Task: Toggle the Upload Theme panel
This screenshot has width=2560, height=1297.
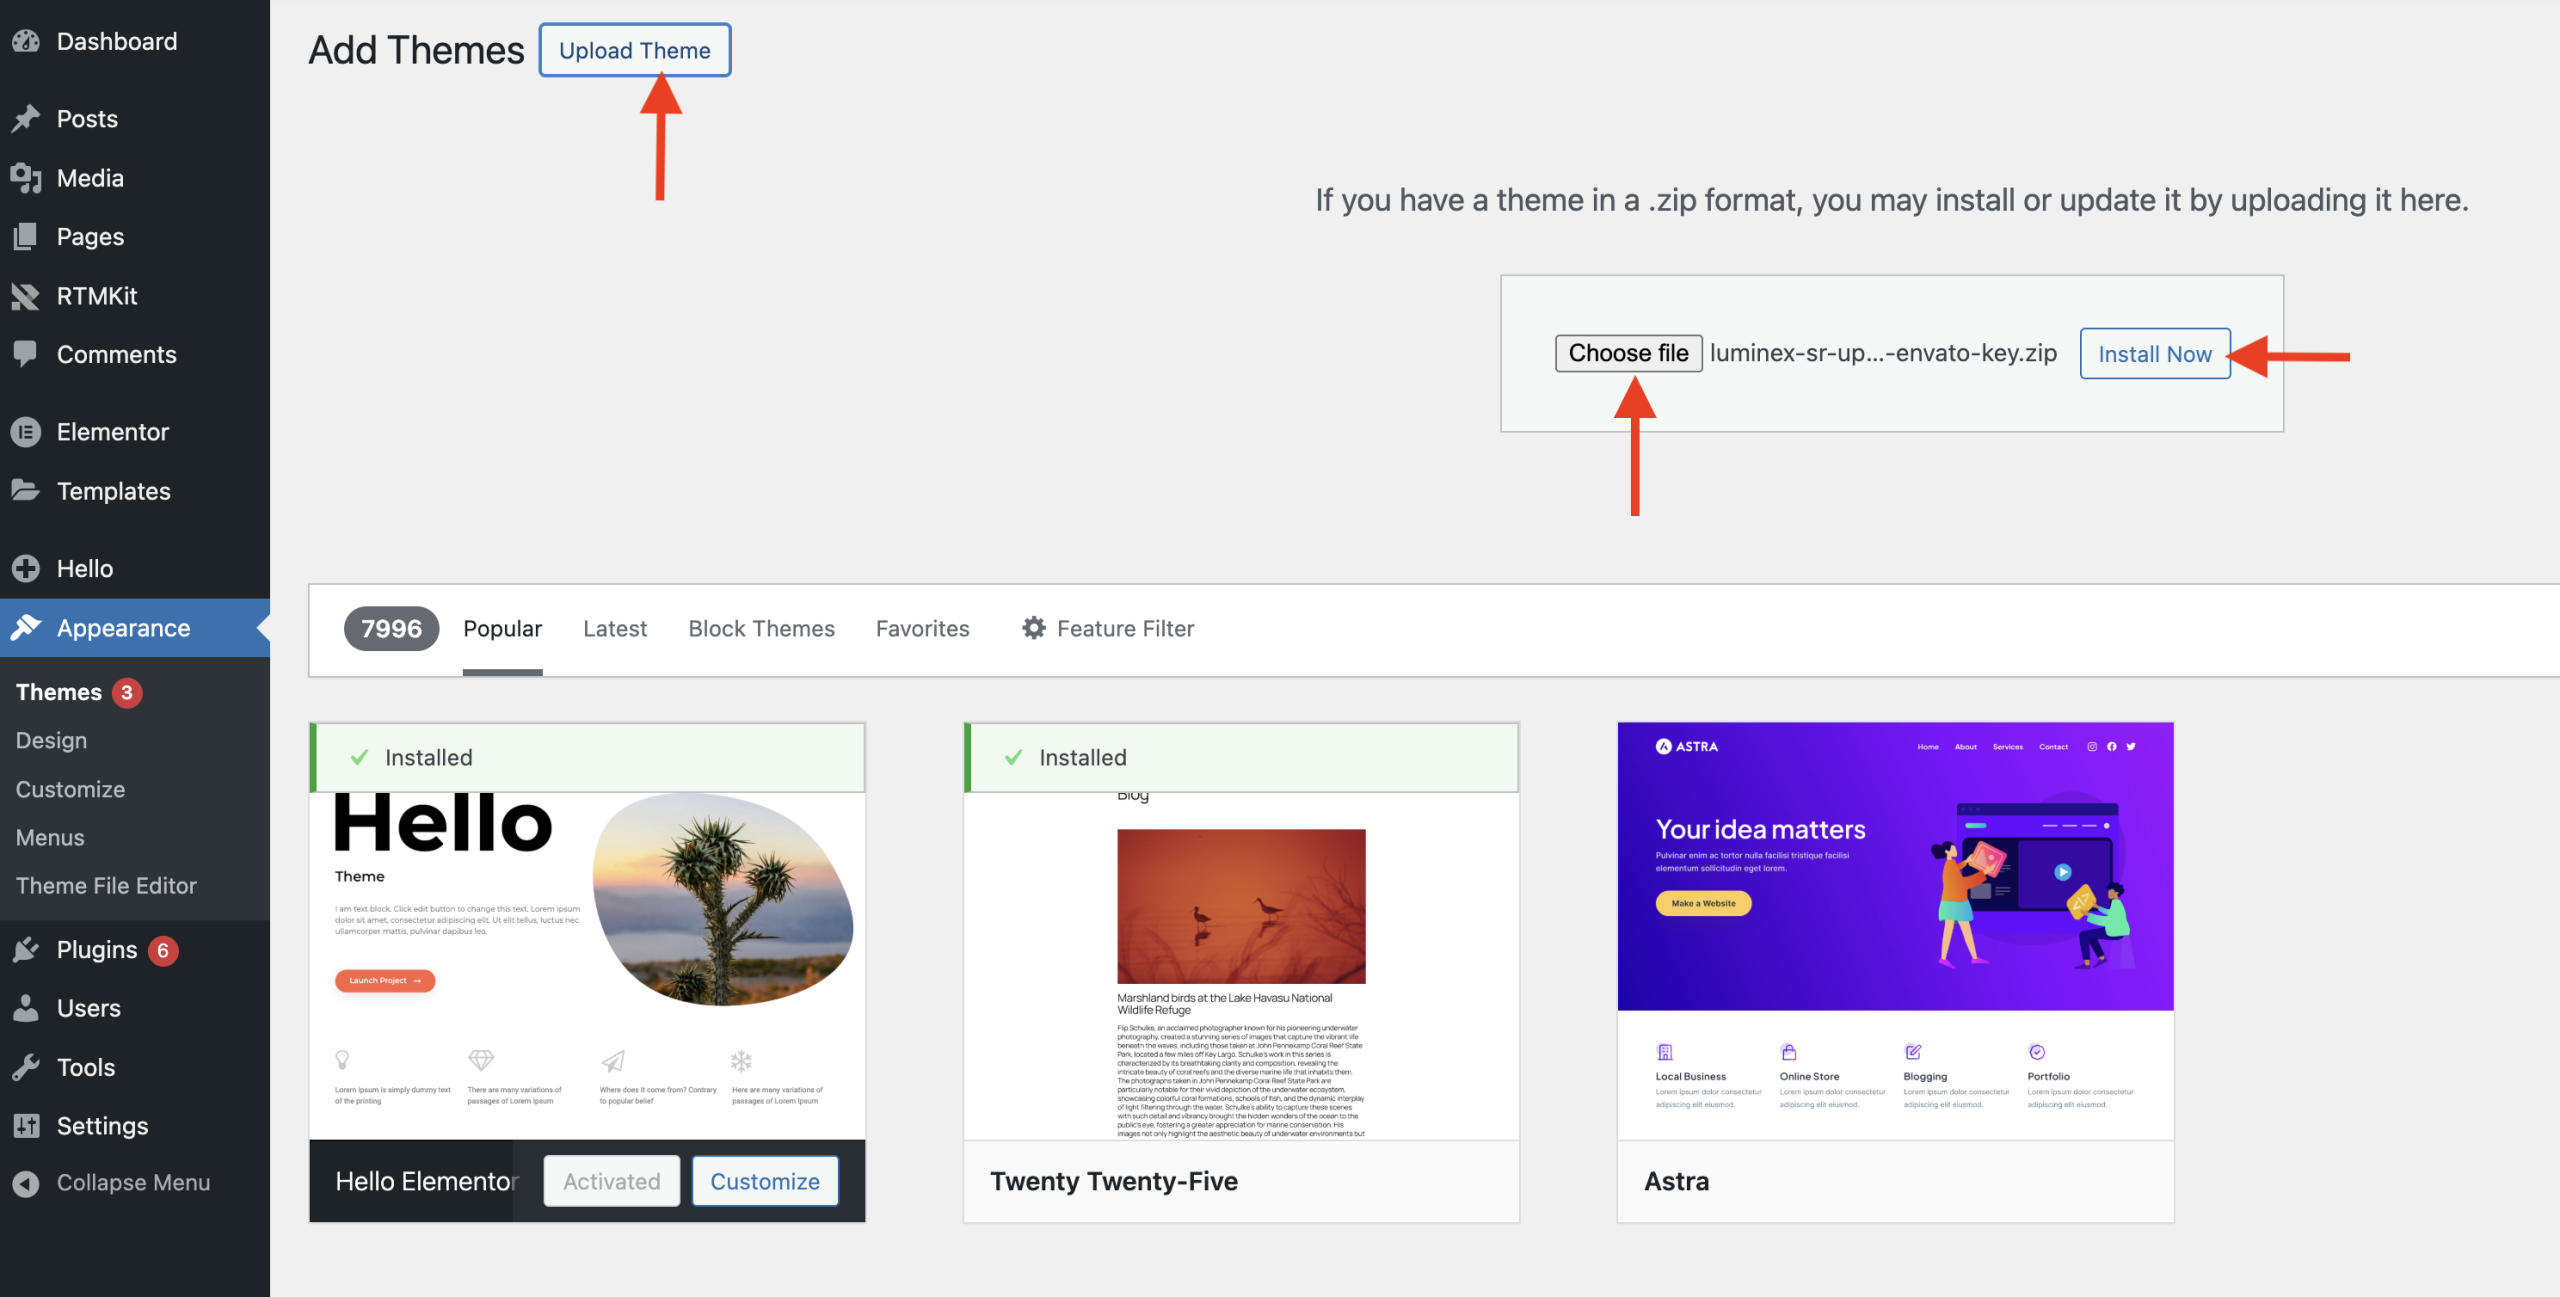Action: [635, 50]
